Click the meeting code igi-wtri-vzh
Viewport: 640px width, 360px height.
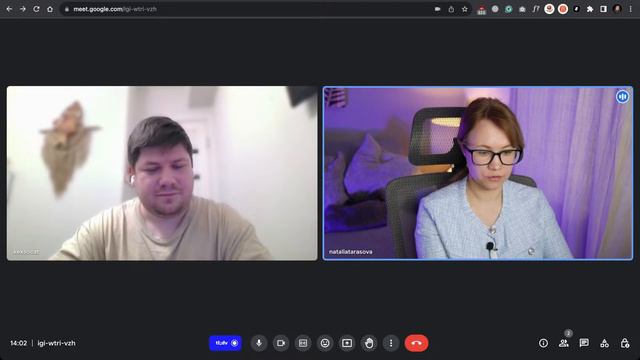coord(56,343)
